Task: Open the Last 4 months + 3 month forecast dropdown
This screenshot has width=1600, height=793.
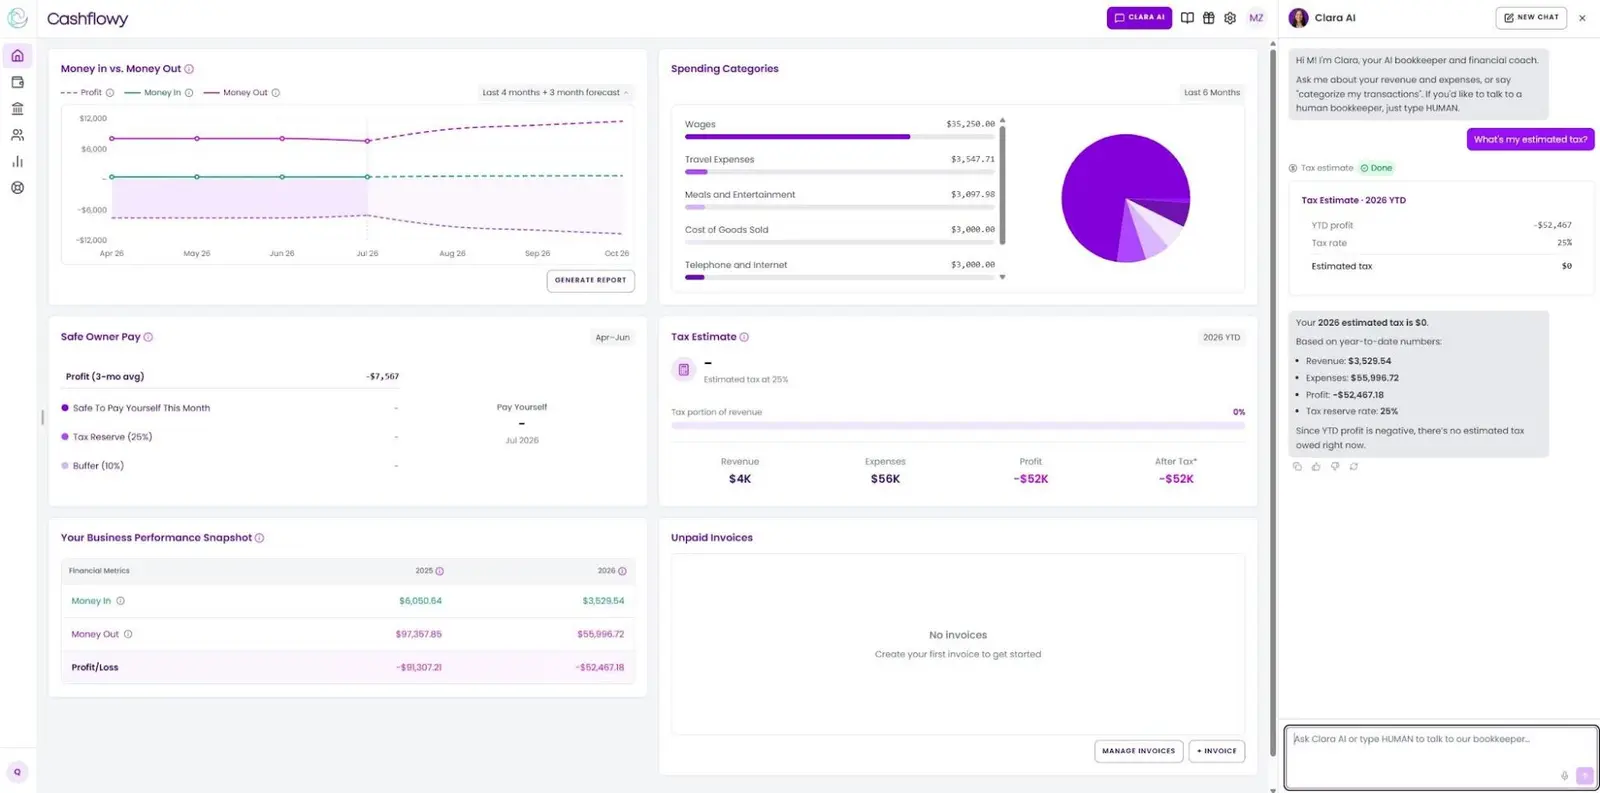Action: (555, 93)
